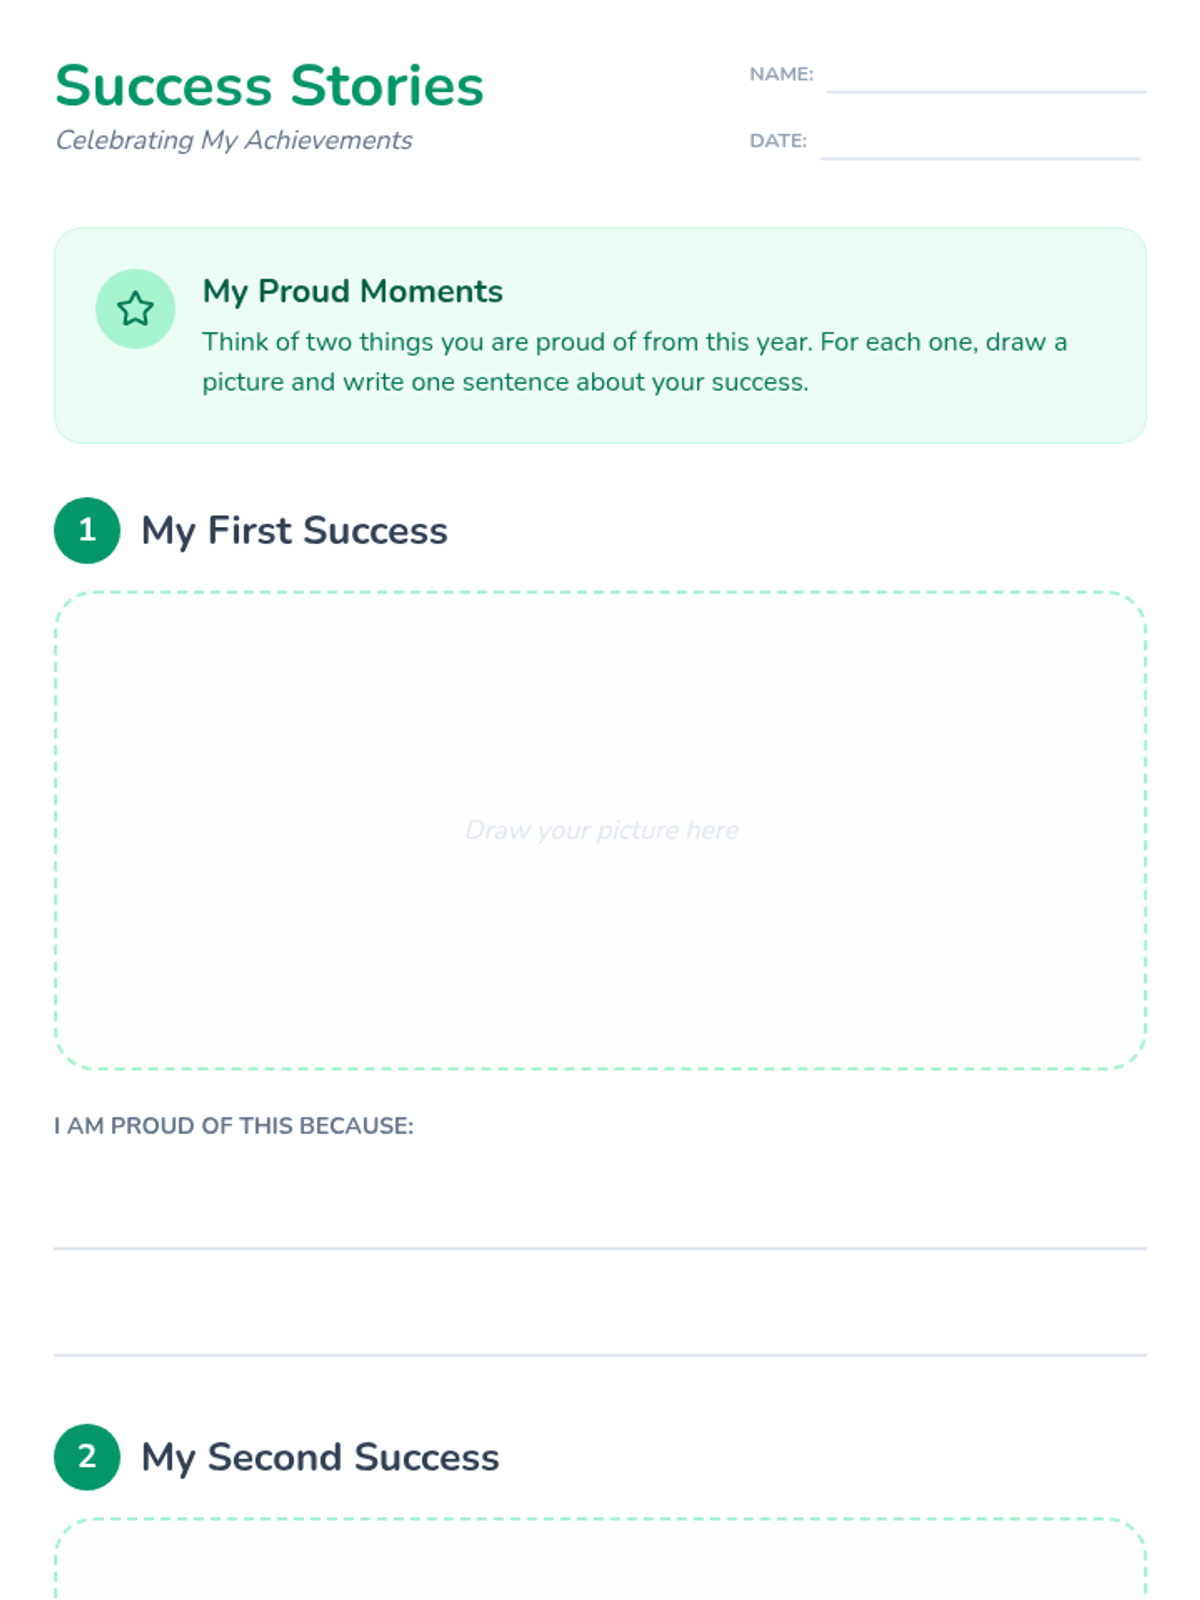Click the instruction text starting 'Think of two things'

point(634,362)
